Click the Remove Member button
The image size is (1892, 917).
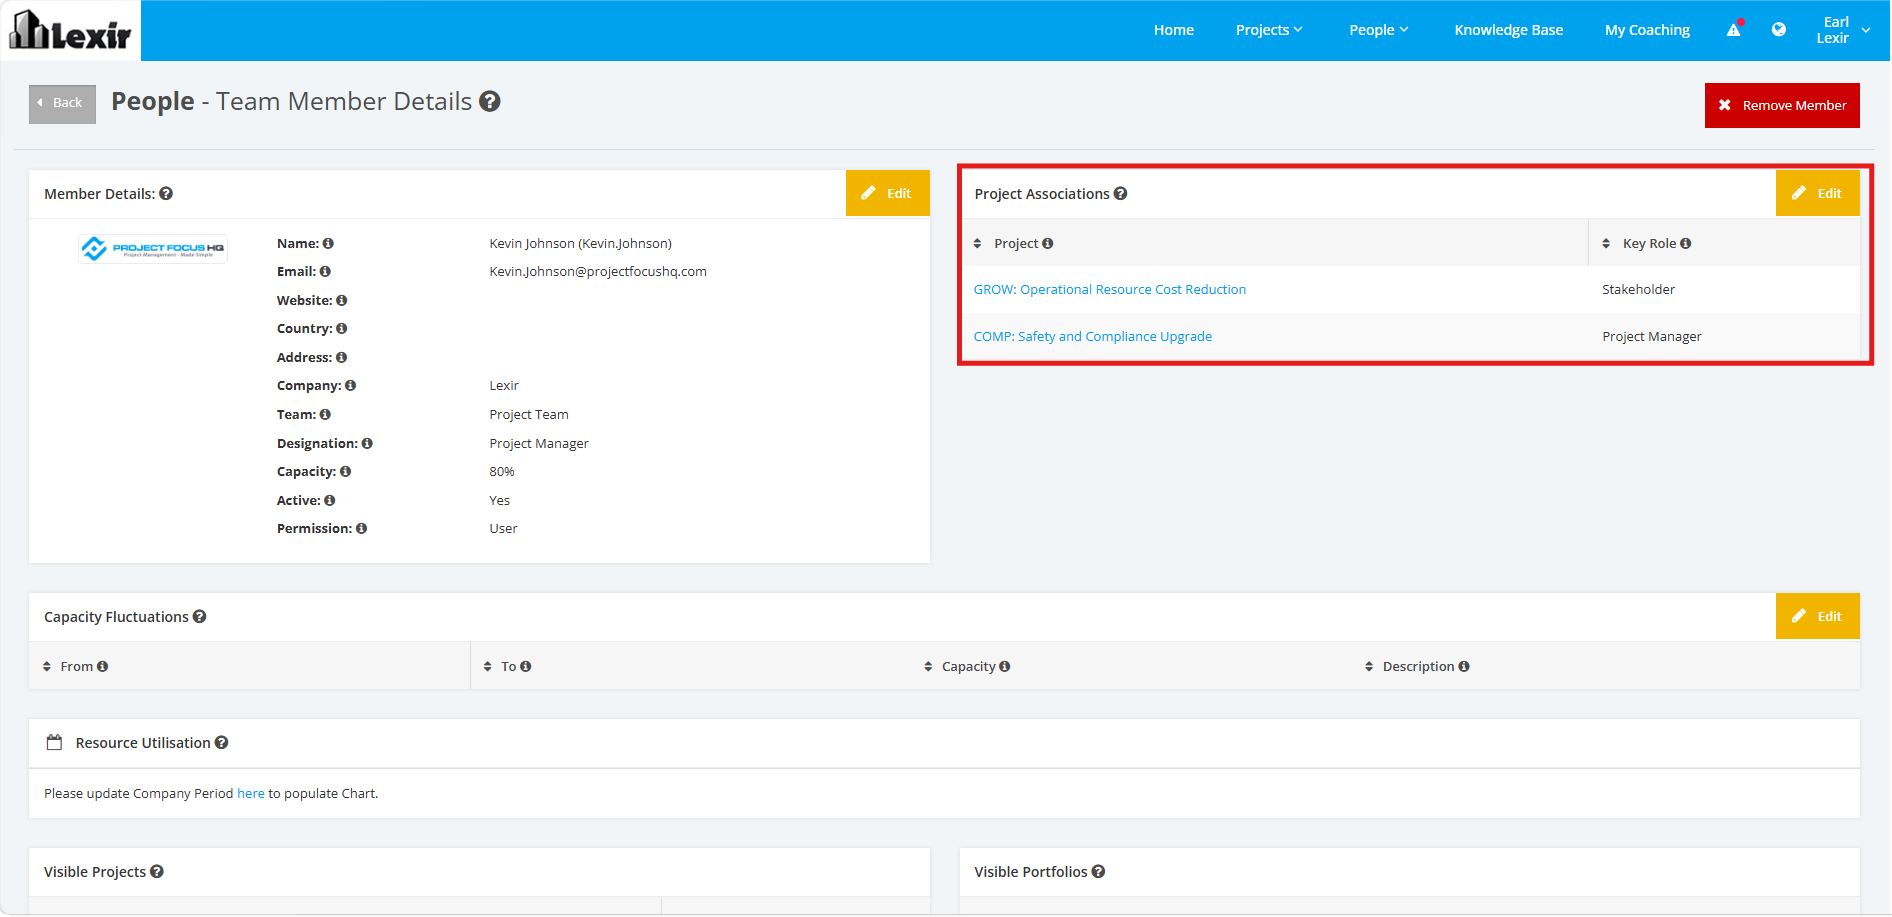(1783, 105)
